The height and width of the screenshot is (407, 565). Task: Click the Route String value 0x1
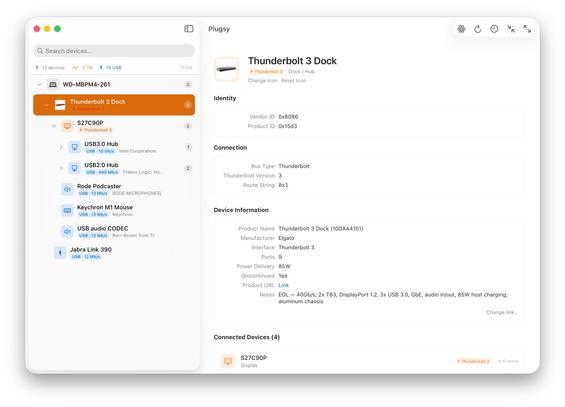pyautogui.click(x=283, y=185)
